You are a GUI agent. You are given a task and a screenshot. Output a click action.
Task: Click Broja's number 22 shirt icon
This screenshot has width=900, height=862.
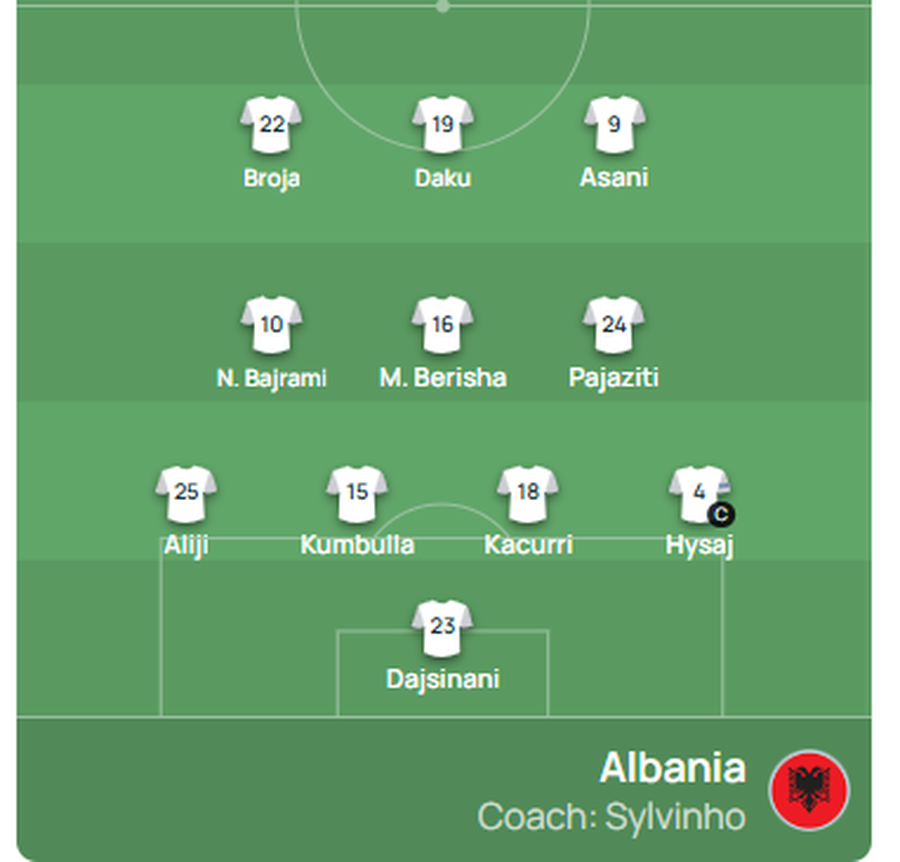(271, 125)
